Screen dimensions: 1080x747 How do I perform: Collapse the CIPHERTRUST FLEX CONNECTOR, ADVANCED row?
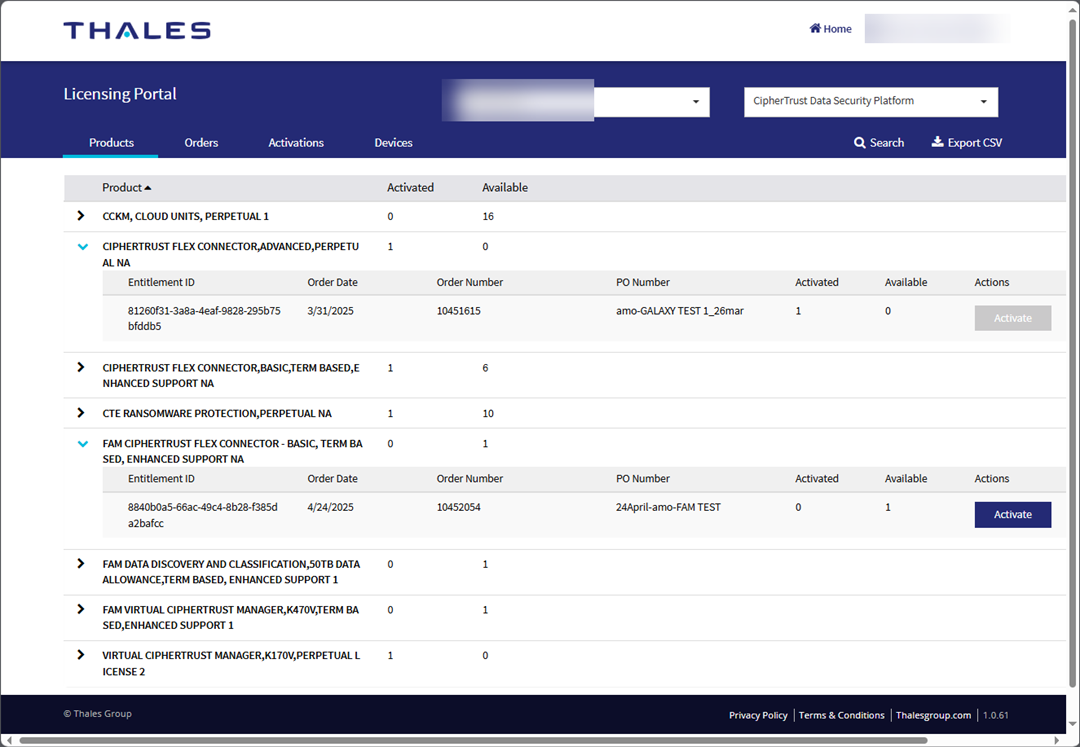pos(82,246)
